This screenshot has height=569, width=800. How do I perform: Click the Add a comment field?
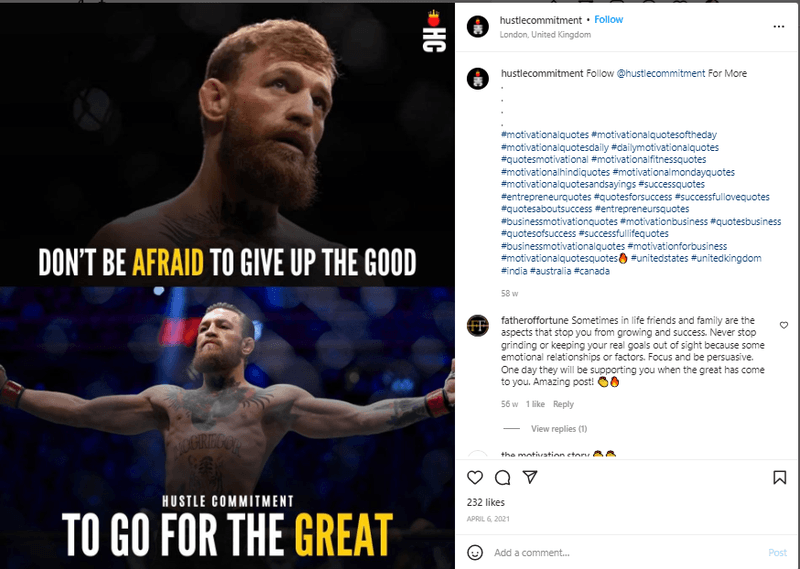(x=628, y=553)
